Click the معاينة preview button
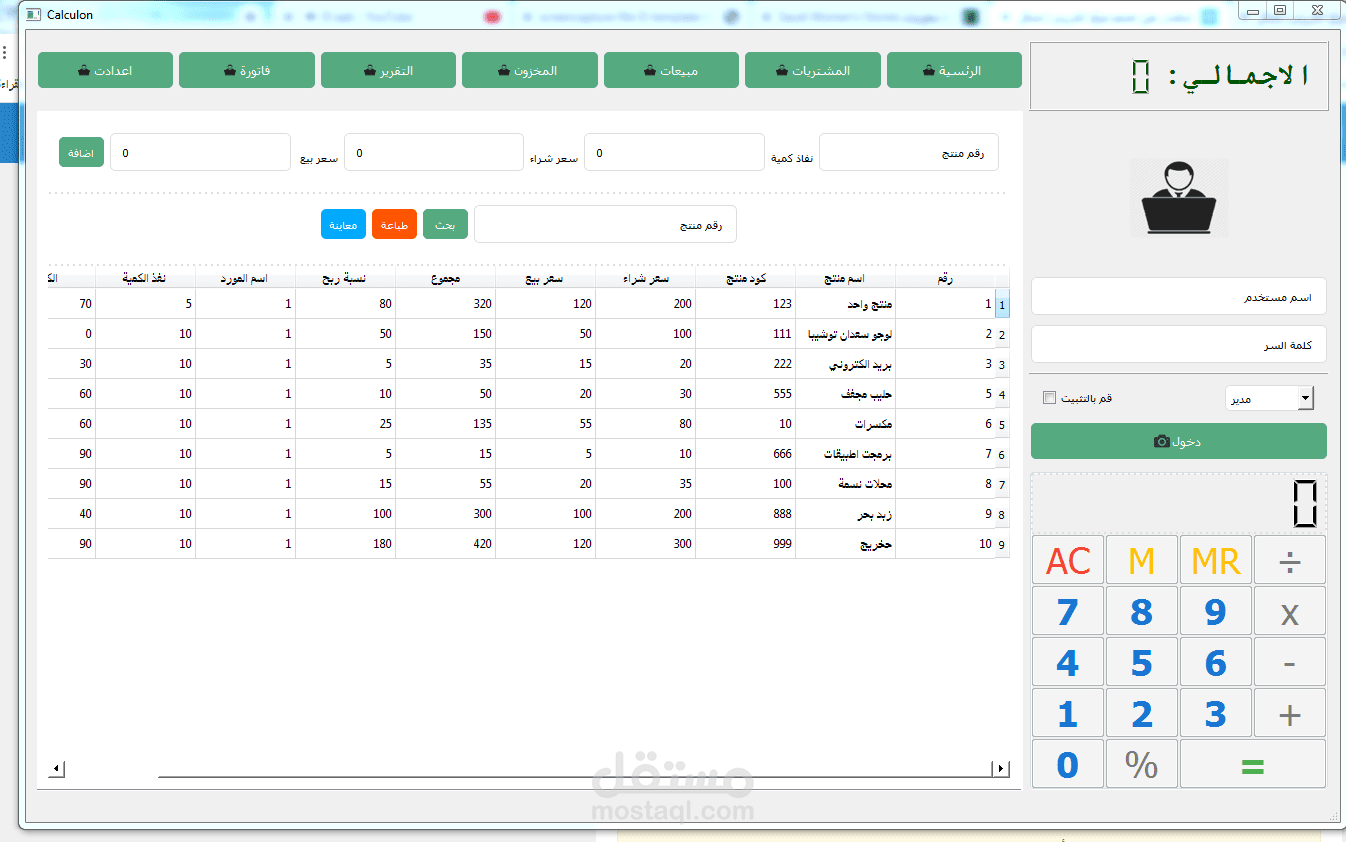The image size is (1346, 842). 344,224
